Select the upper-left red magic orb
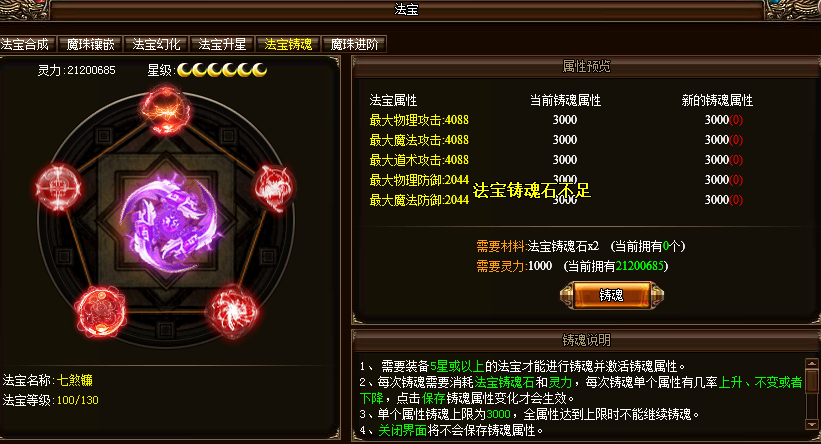Image resolution: width=821 pixels, height=444 pixels. (58, 187)
